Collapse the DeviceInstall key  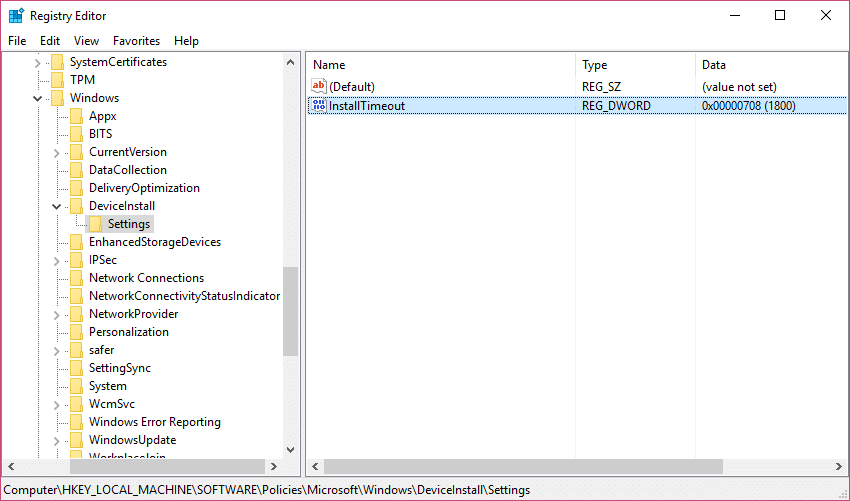tap(56, 207)
